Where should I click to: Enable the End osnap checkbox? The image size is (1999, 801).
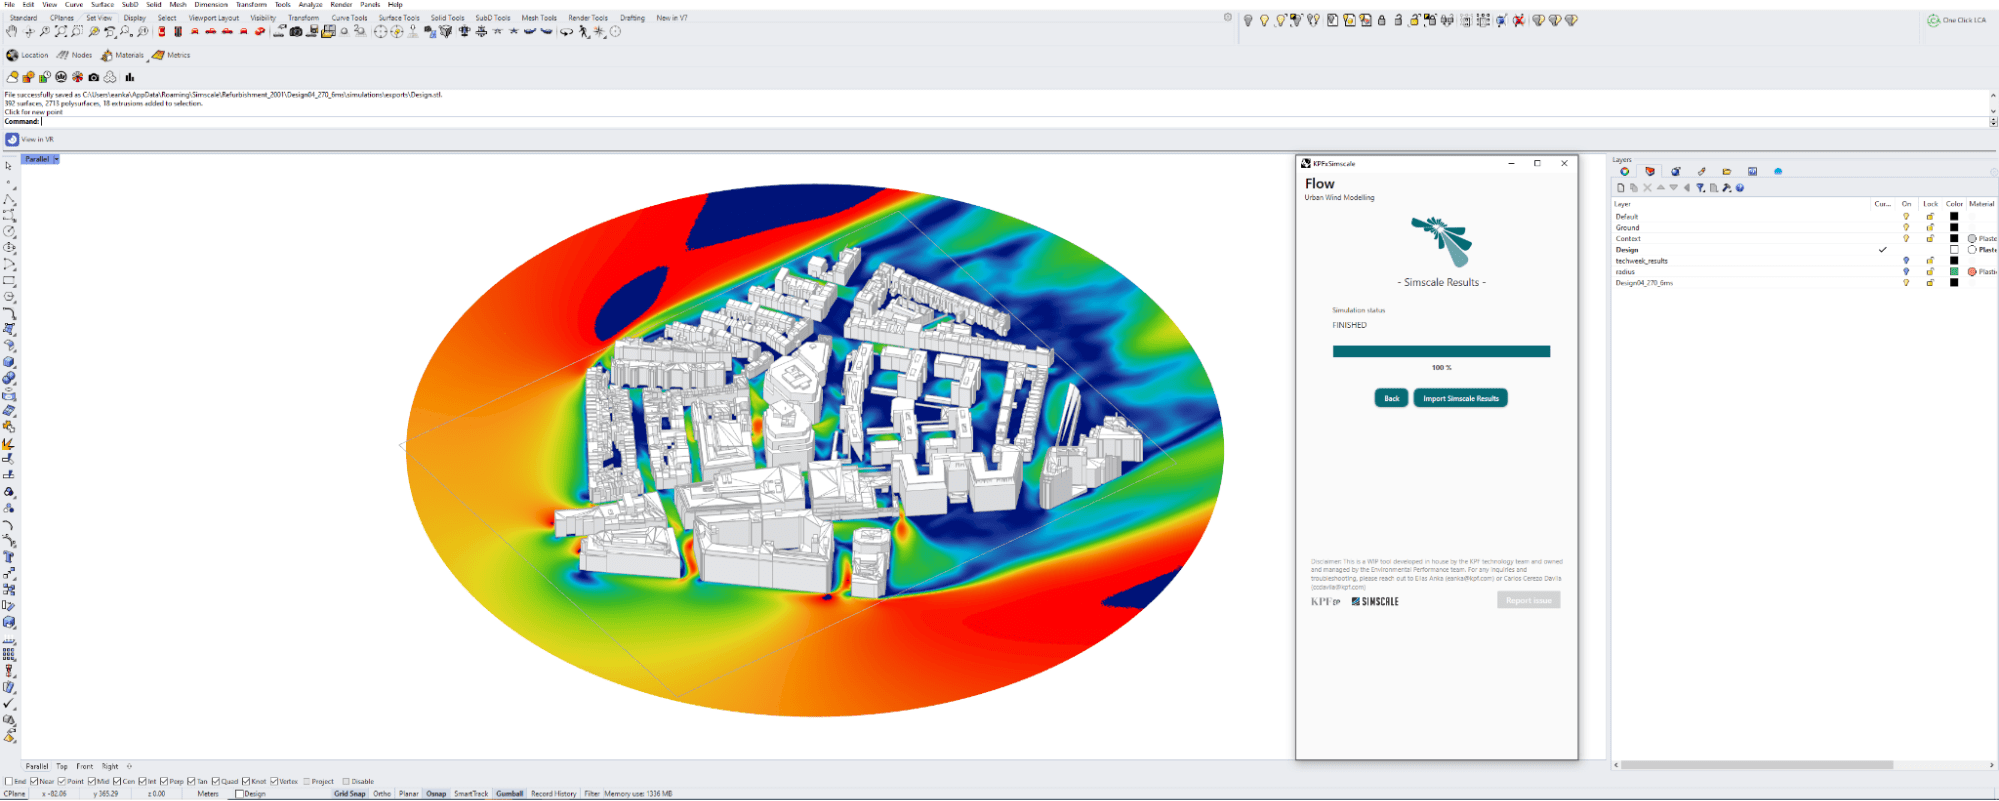[x=9, y=781]
